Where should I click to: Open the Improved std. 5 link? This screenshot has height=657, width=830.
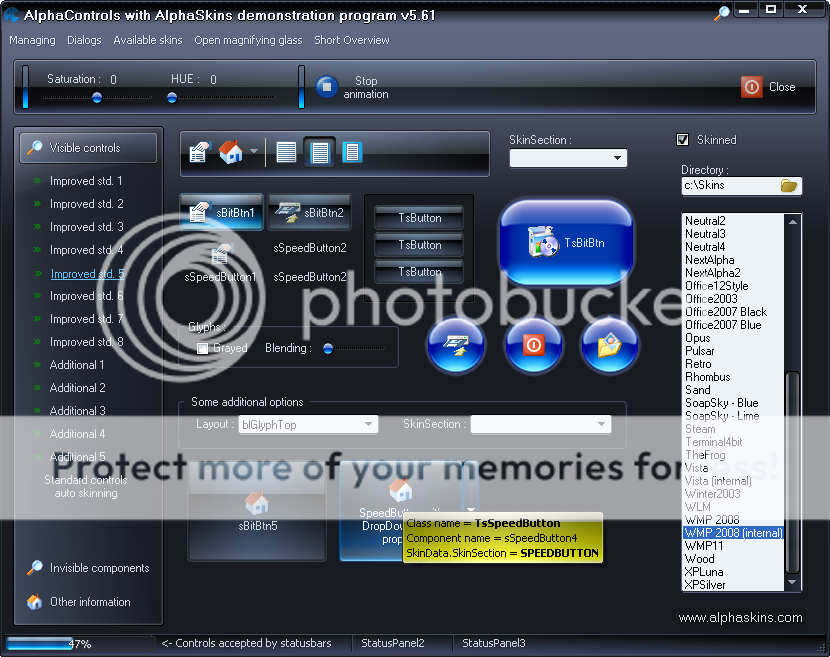tap(87, 274)
